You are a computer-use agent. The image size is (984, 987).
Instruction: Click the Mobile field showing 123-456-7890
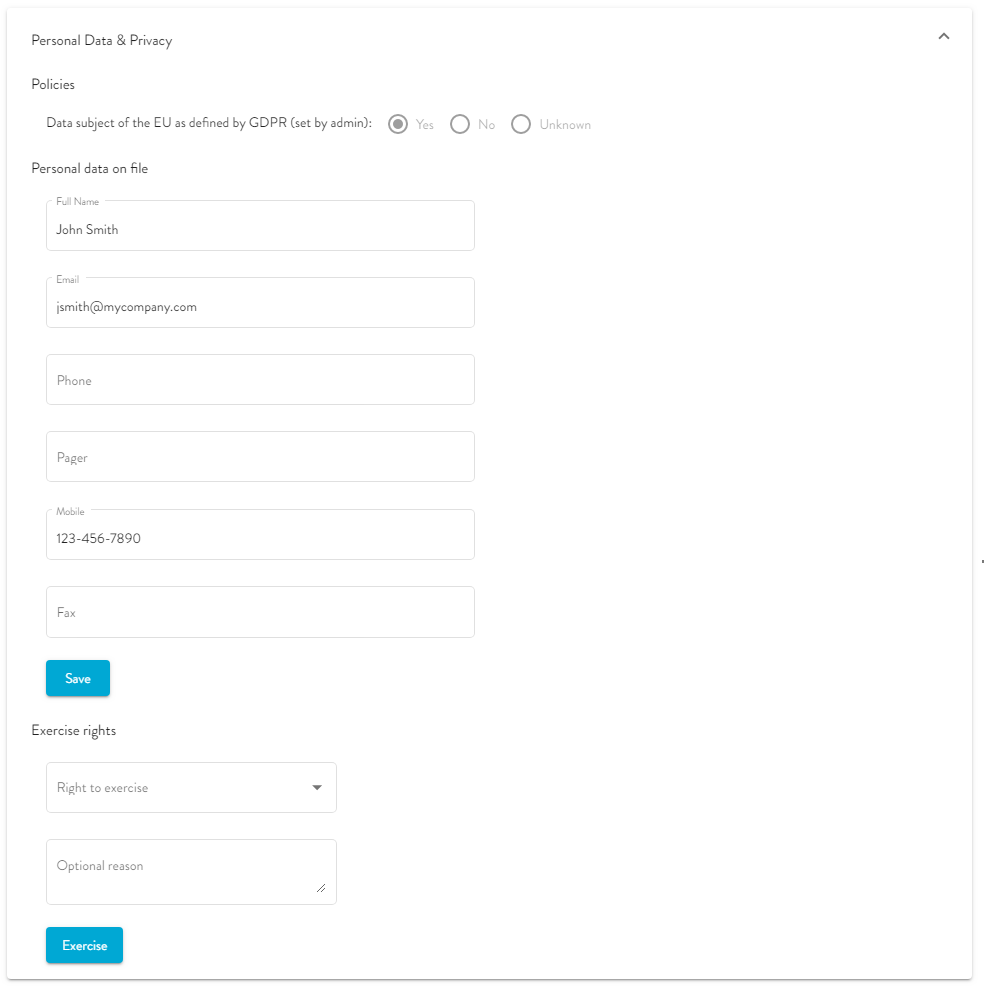pos(260,538)
